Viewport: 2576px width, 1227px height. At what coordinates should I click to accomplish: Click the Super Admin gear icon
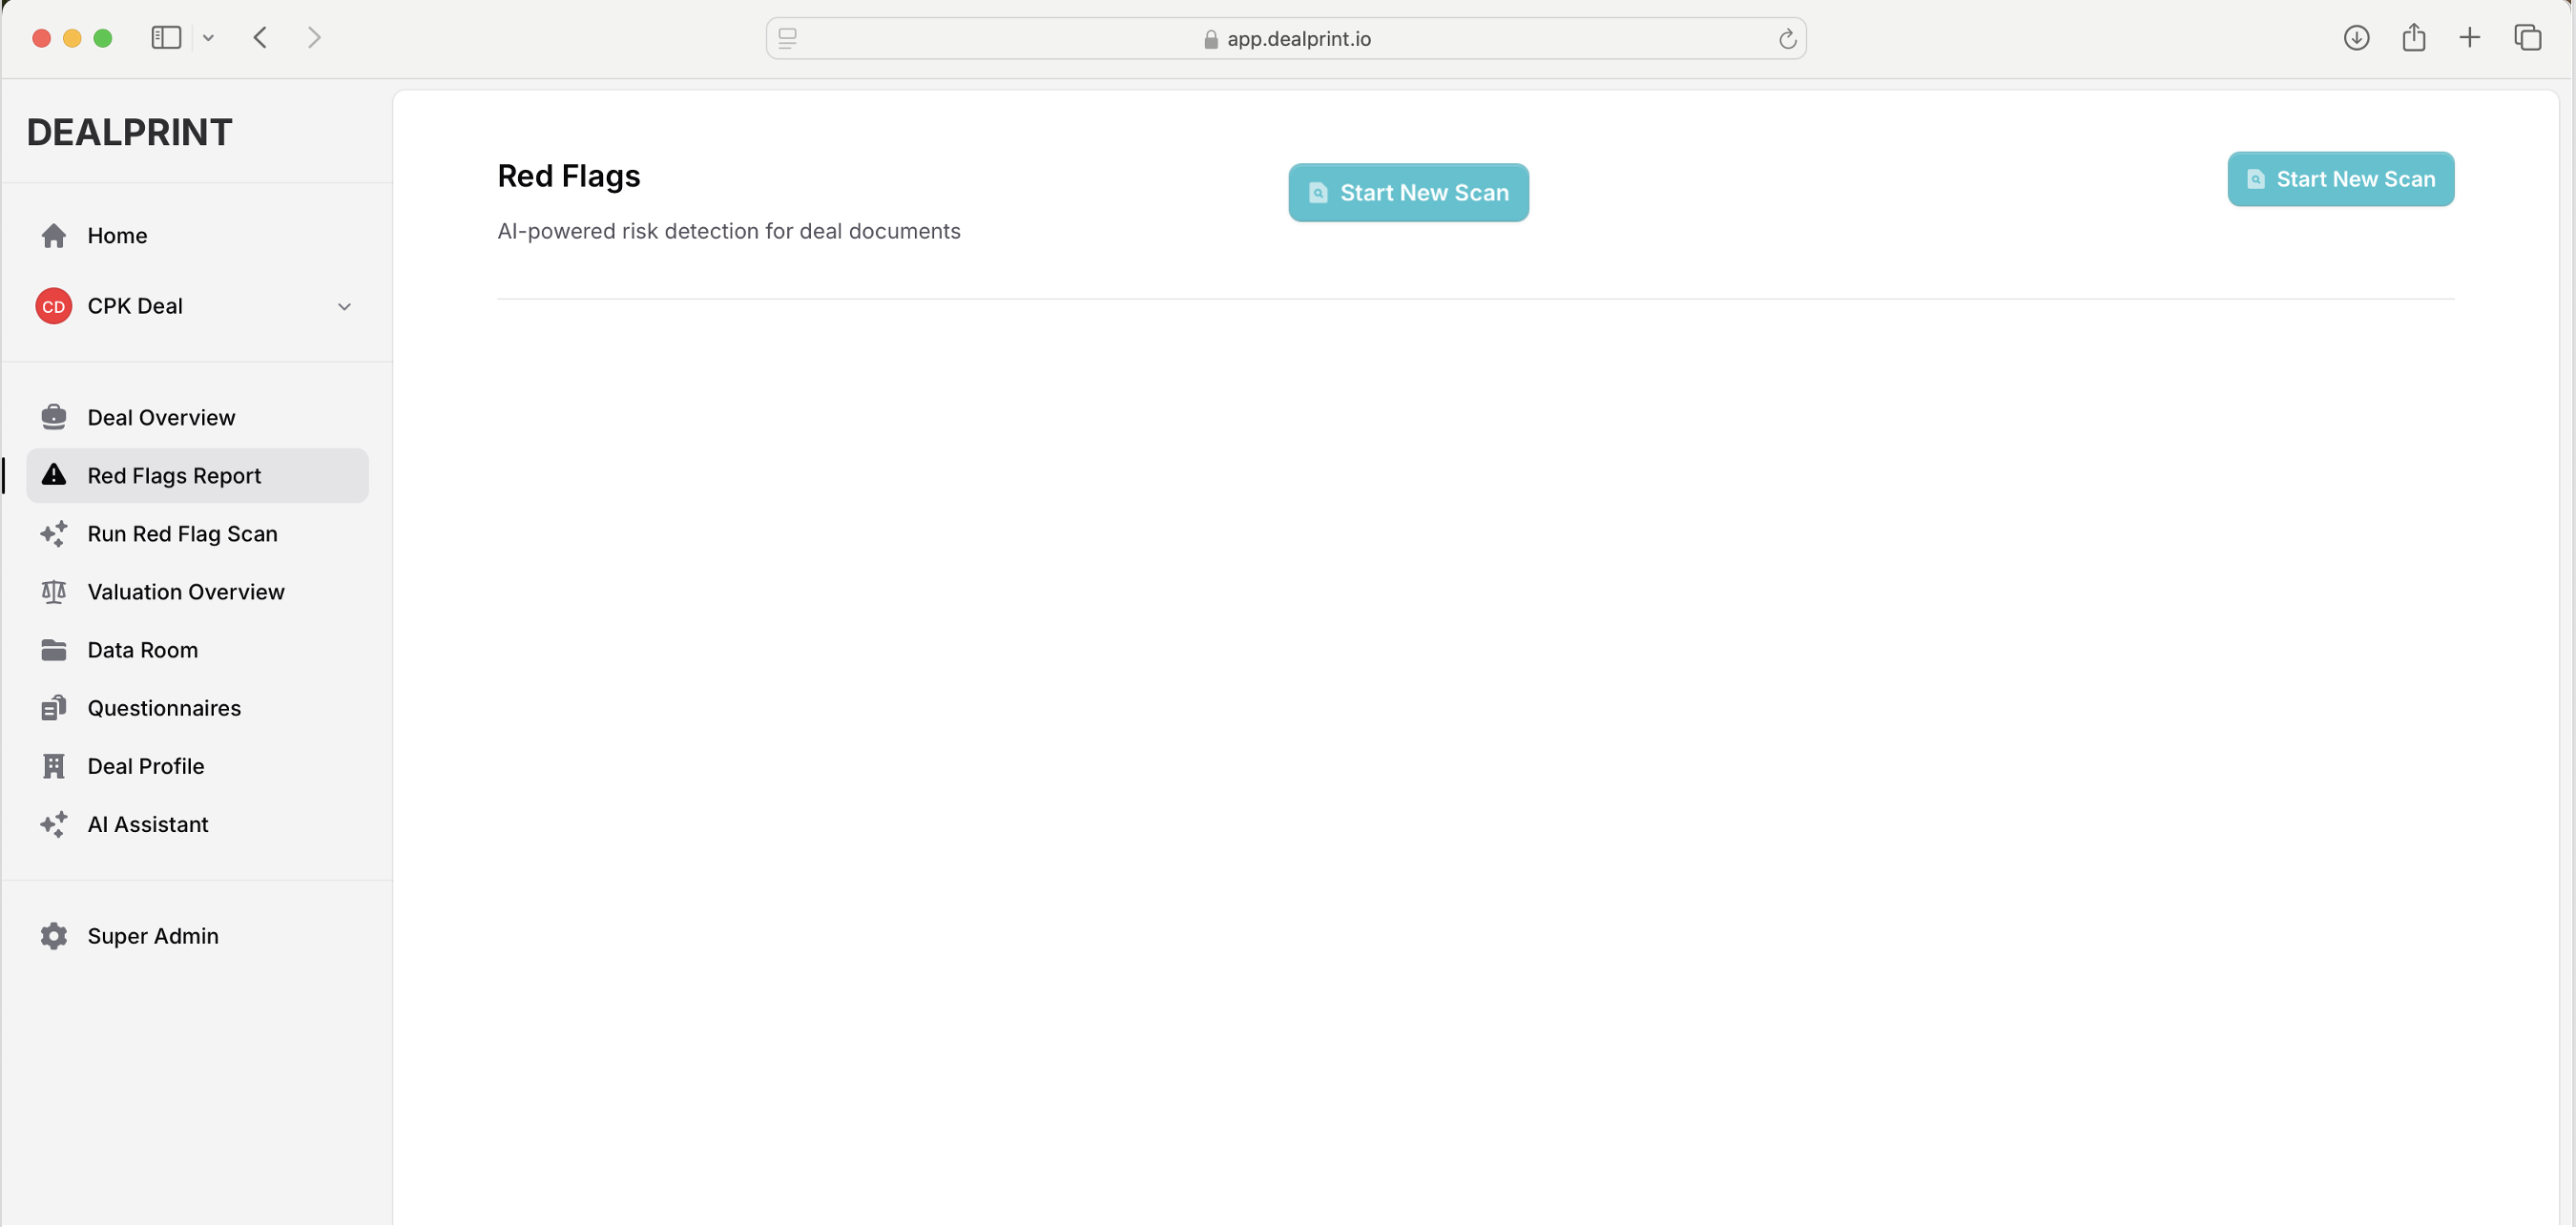click(54, 936)
